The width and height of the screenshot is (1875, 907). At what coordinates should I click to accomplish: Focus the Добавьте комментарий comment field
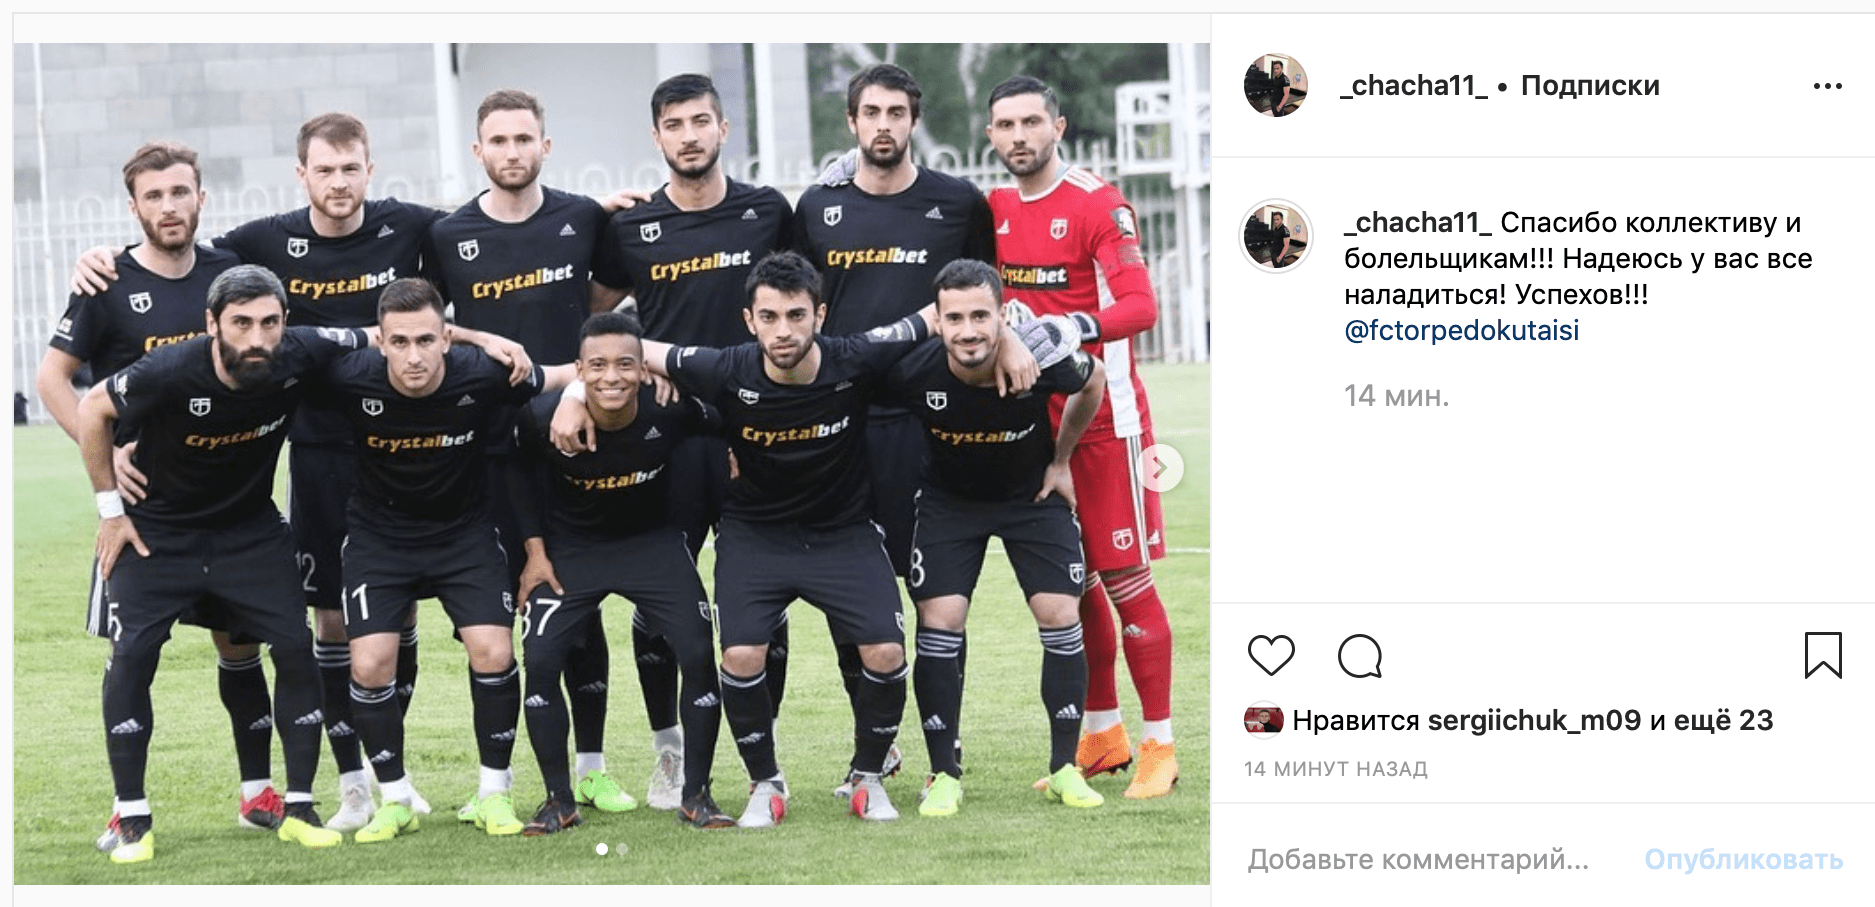1418,859
